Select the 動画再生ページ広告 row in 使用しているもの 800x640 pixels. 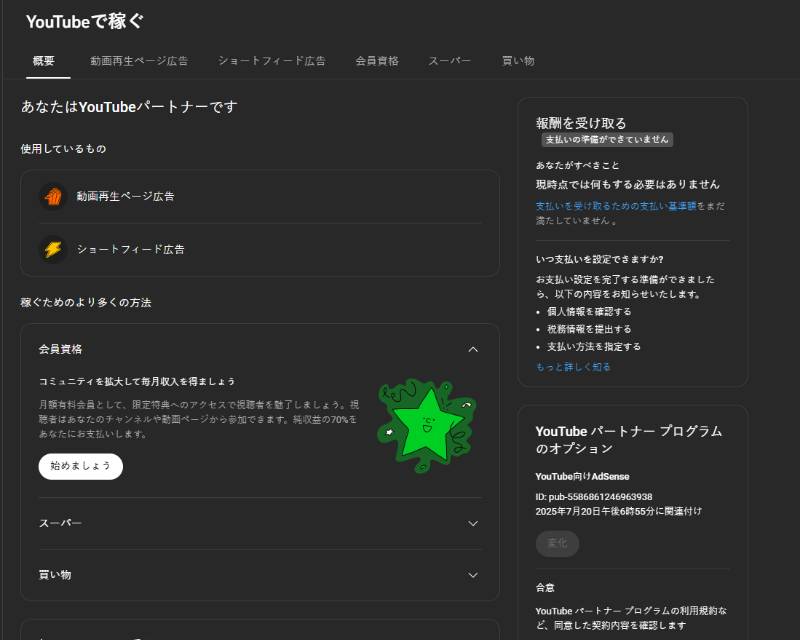260,196
